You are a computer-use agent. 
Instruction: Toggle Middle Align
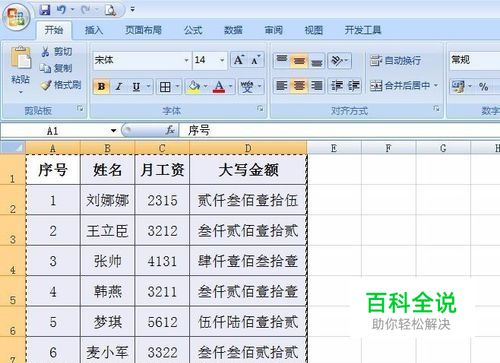coord(299,60)
